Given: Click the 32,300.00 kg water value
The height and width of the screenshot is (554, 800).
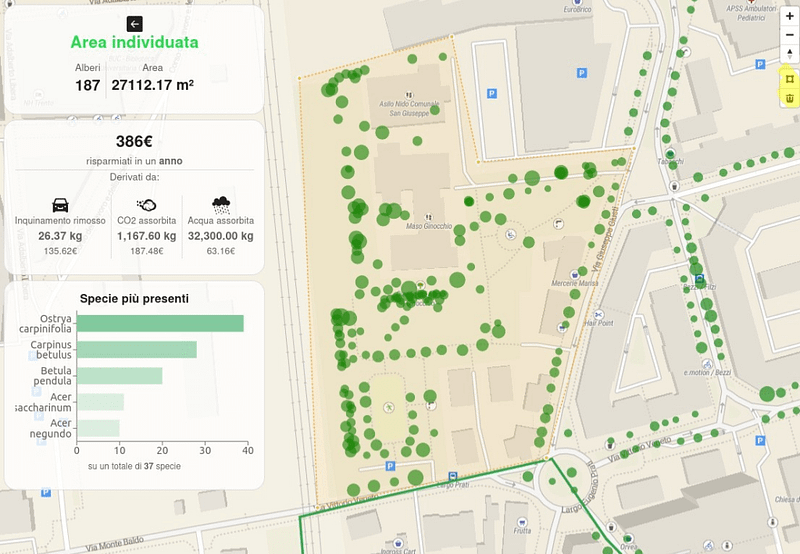Looking at the screenshot, I should (221, 236).
